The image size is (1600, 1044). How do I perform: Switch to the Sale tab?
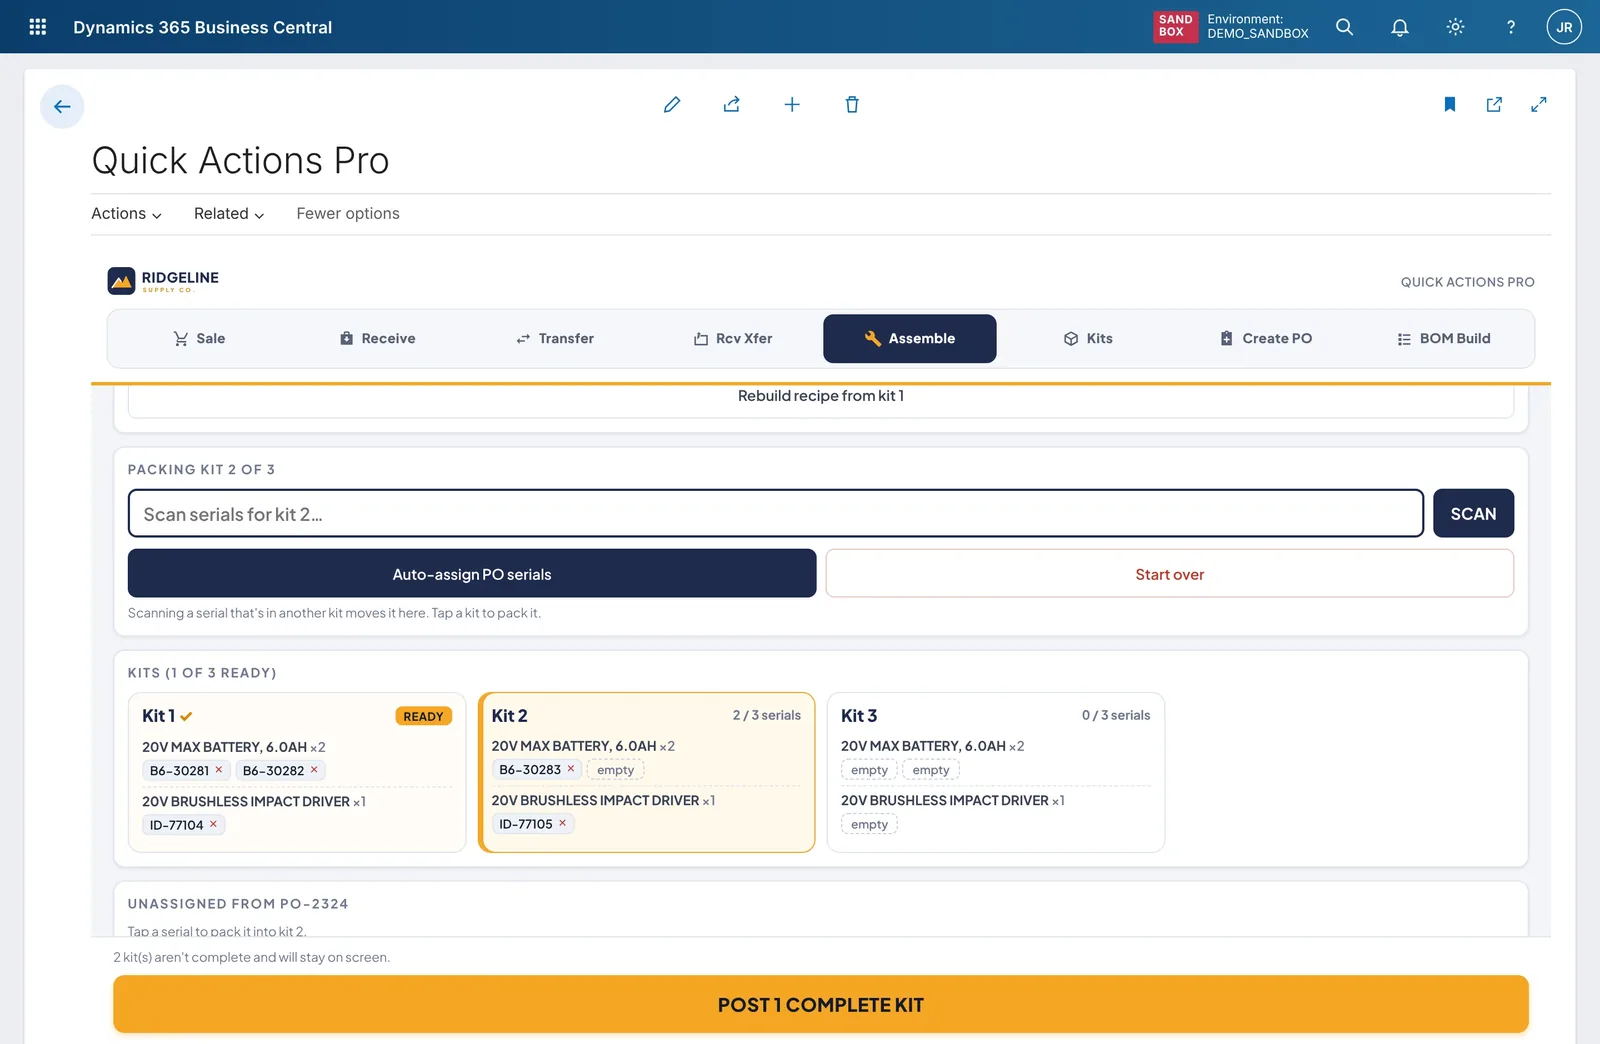(x=199, y=339)
